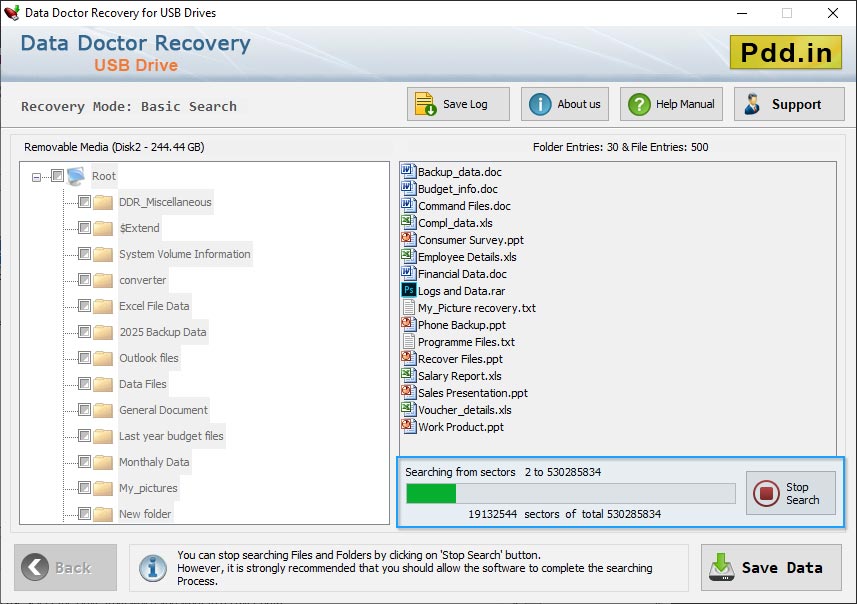Click the text file icon for Programme Files.txt
857x604 pixels.
408,341
